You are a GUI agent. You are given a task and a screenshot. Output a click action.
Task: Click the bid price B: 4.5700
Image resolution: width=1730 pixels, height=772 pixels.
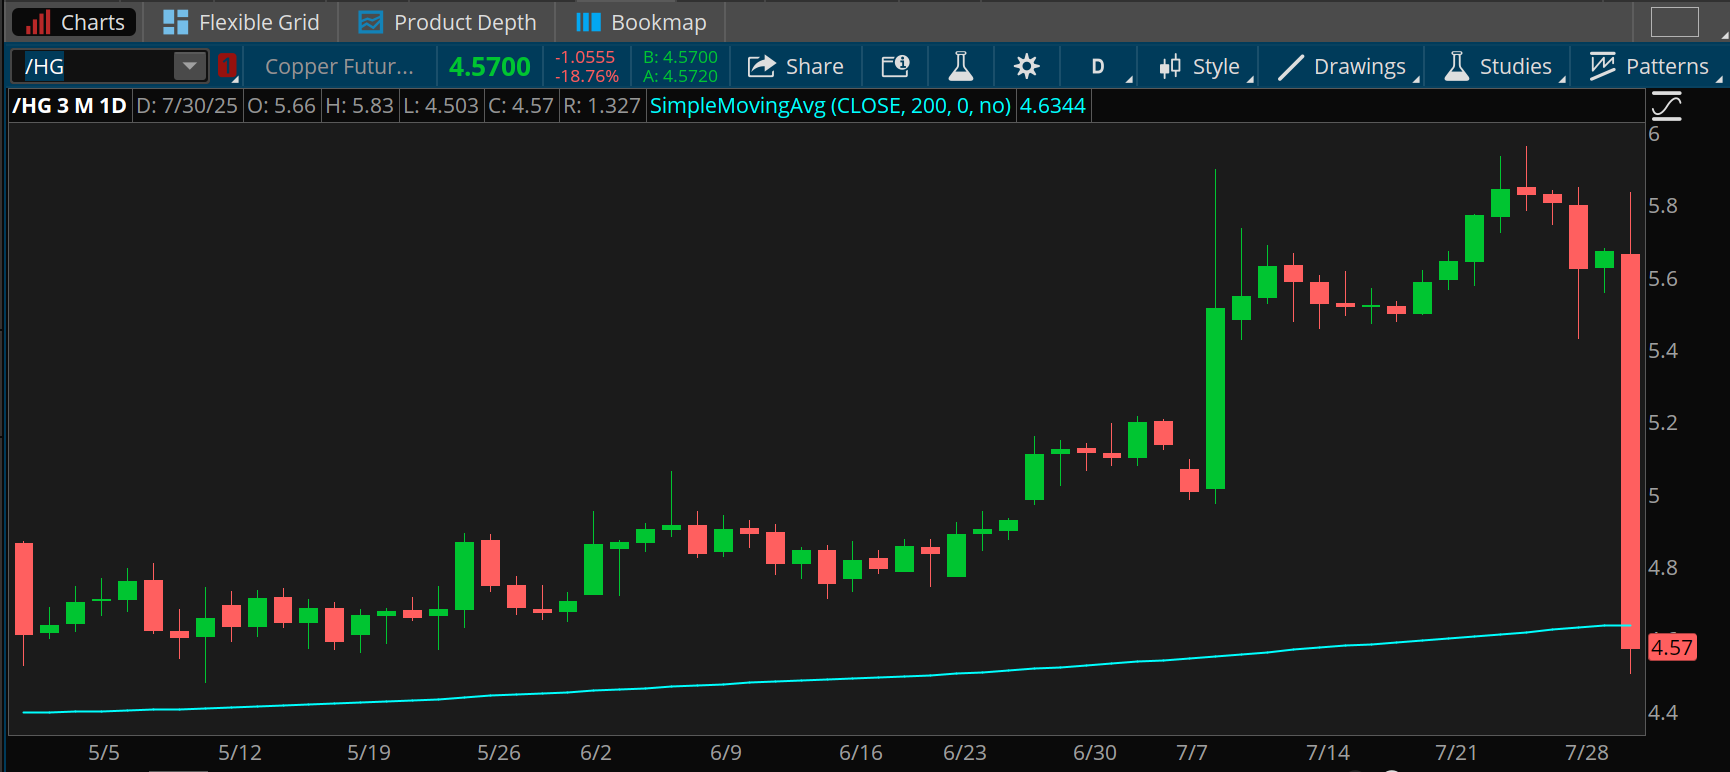tap(680, 57)
